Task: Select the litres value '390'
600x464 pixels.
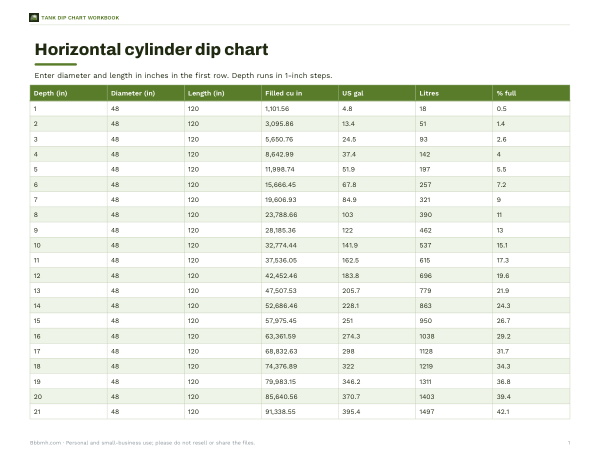Action: [x=454, y=215]
